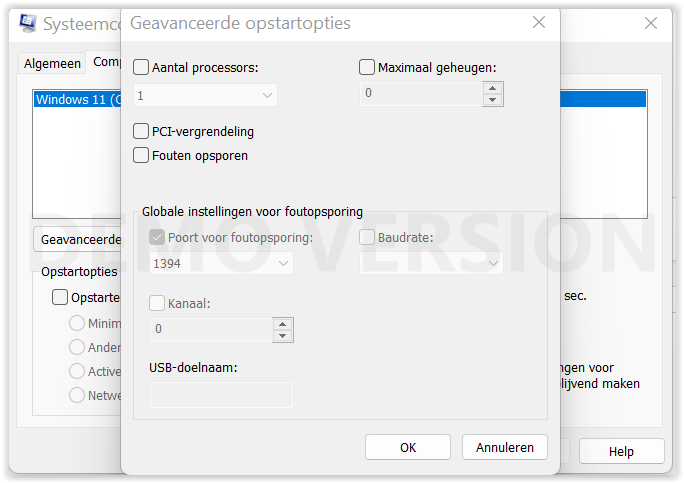Toggle the PCI-vergrendeling checkbox

(x=141, y=131)
